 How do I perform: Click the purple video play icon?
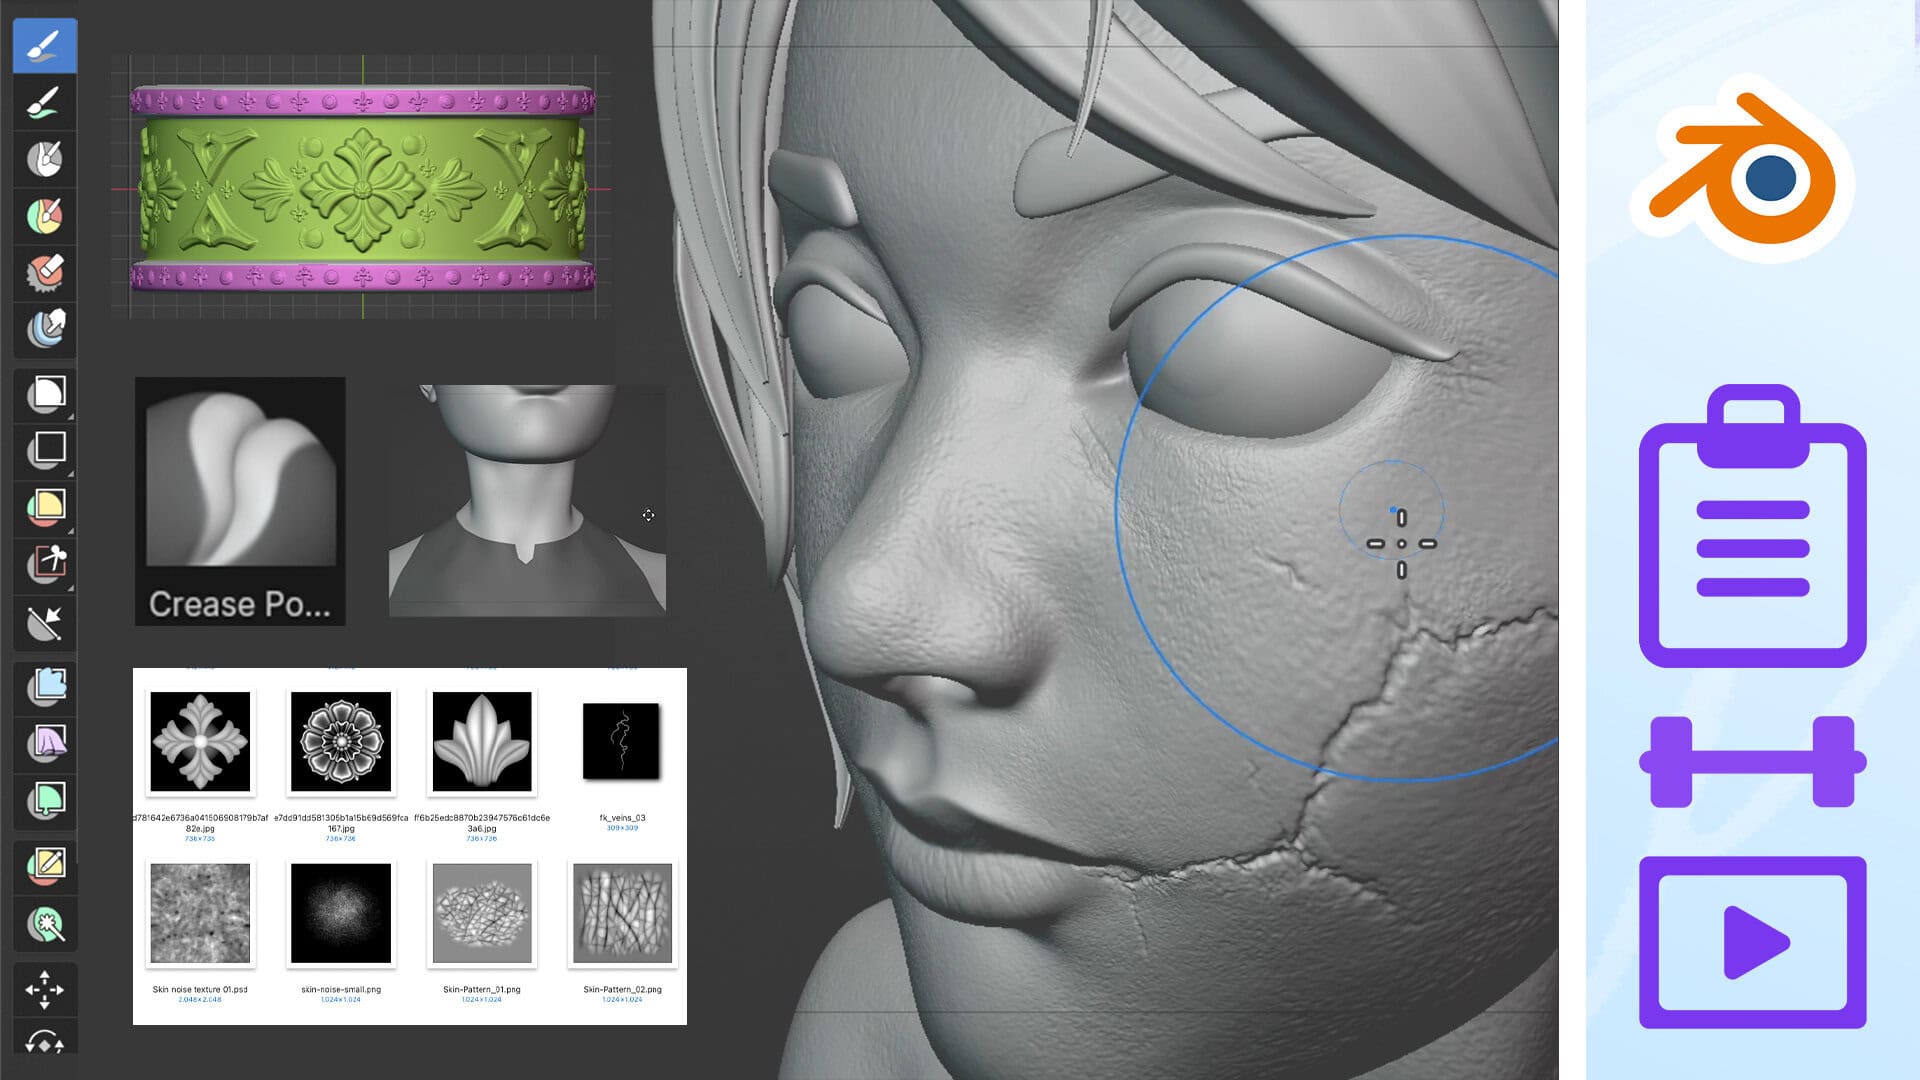(1752, 942)
